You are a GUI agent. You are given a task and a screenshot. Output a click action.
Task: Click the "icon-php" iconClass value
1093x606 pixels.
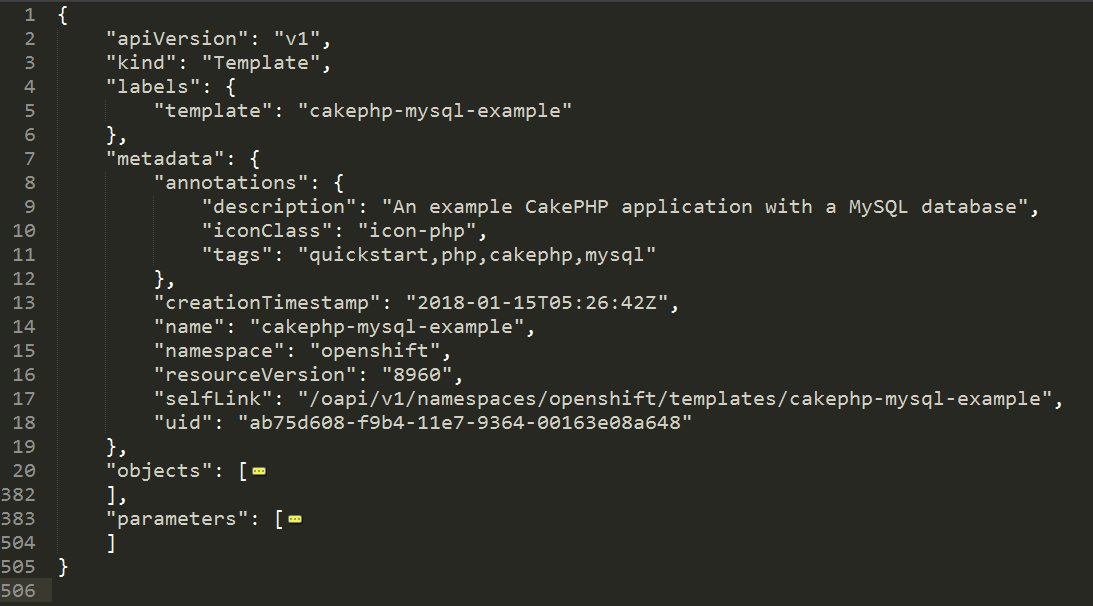pyautogui.click(x=422, y=231)
